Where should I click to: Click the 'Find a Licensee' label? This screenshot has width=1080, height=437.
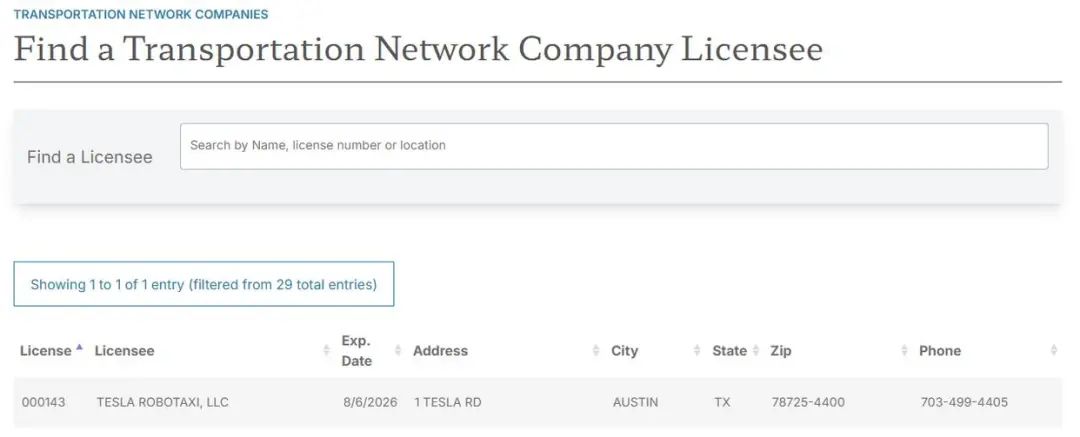[x=90, y=157]
